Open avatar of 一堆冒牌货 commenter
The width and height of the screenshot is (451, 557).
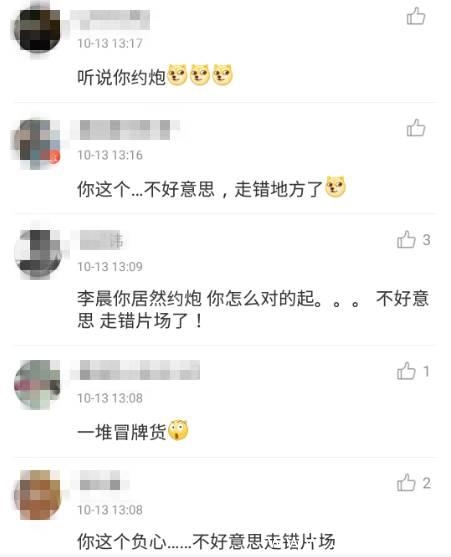[37, 385]
